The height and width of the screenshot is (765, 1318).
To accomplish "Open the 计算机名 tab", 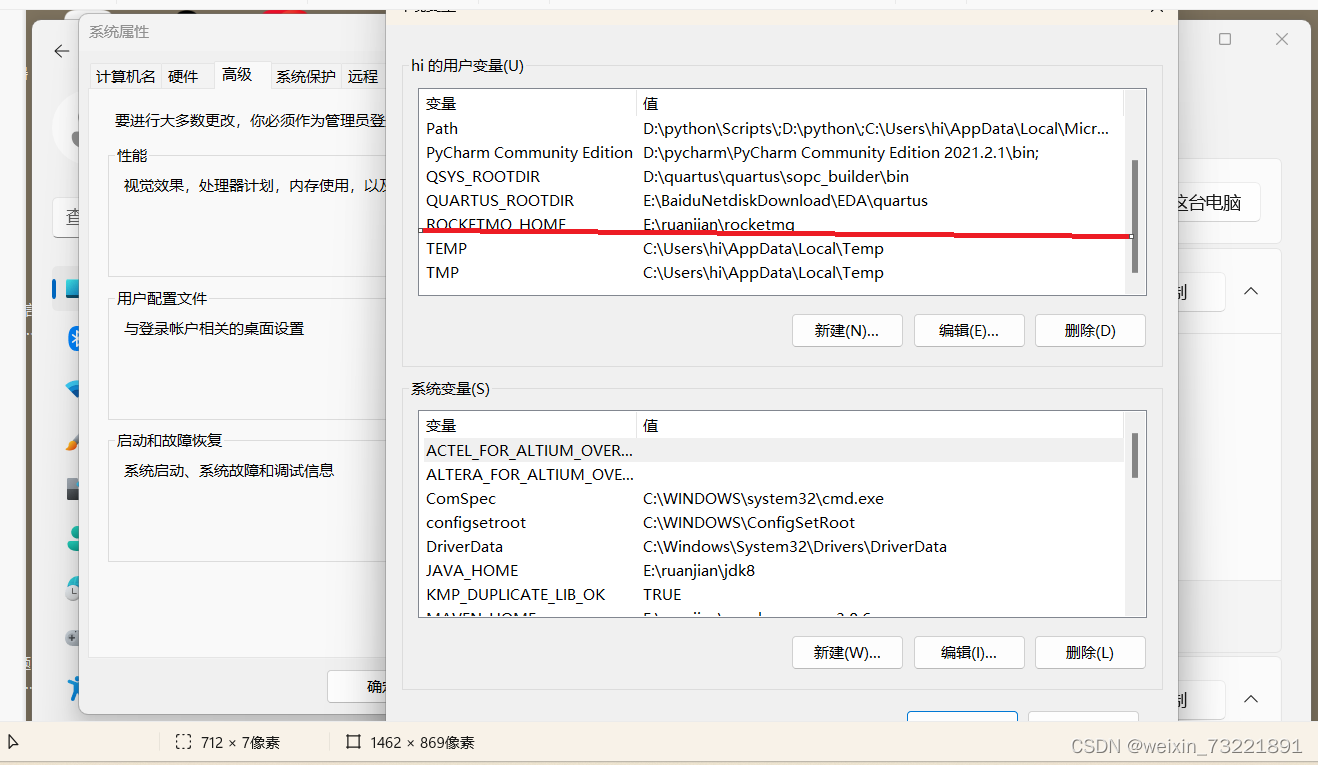I will click(x=125, y=76).
